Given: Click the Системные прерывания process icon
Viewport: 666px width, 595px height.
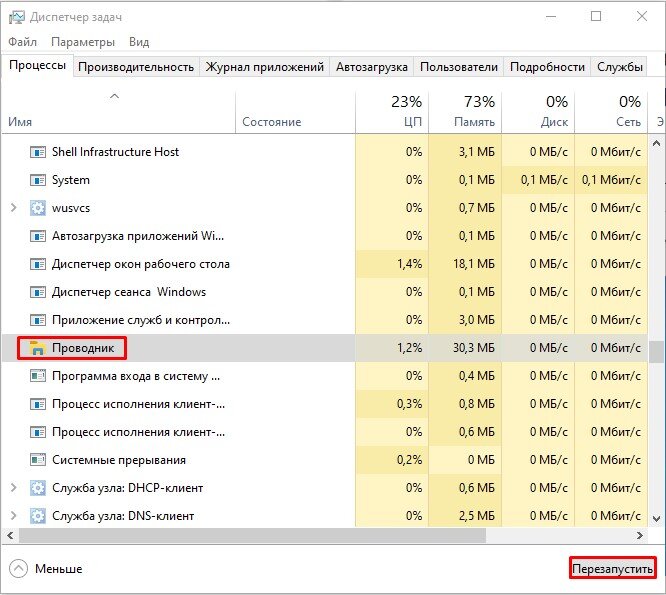Looking at the screenshot, I should [38, 460].
